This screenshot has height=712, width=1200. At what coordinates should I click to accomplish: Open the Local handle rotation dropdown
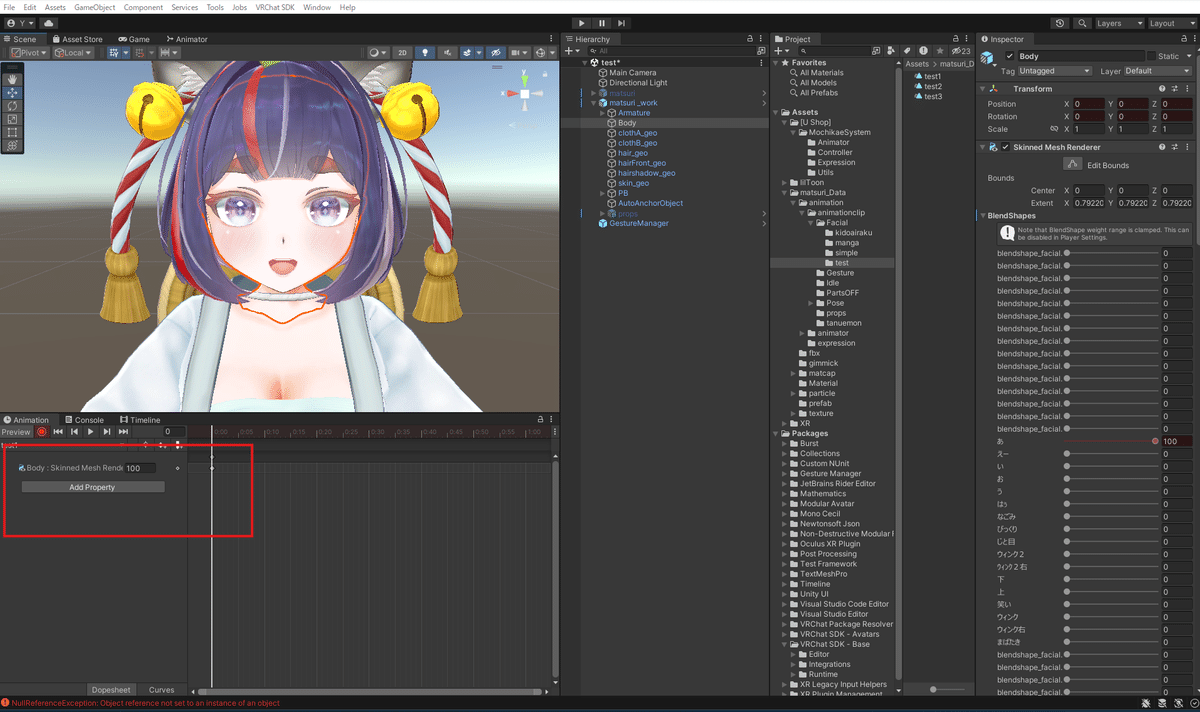(x=73, y=53)
